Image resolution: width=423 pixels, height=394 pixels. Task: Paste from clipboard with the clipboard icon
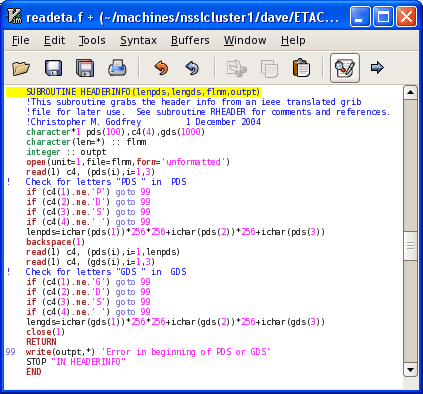[x=301, y=68]
